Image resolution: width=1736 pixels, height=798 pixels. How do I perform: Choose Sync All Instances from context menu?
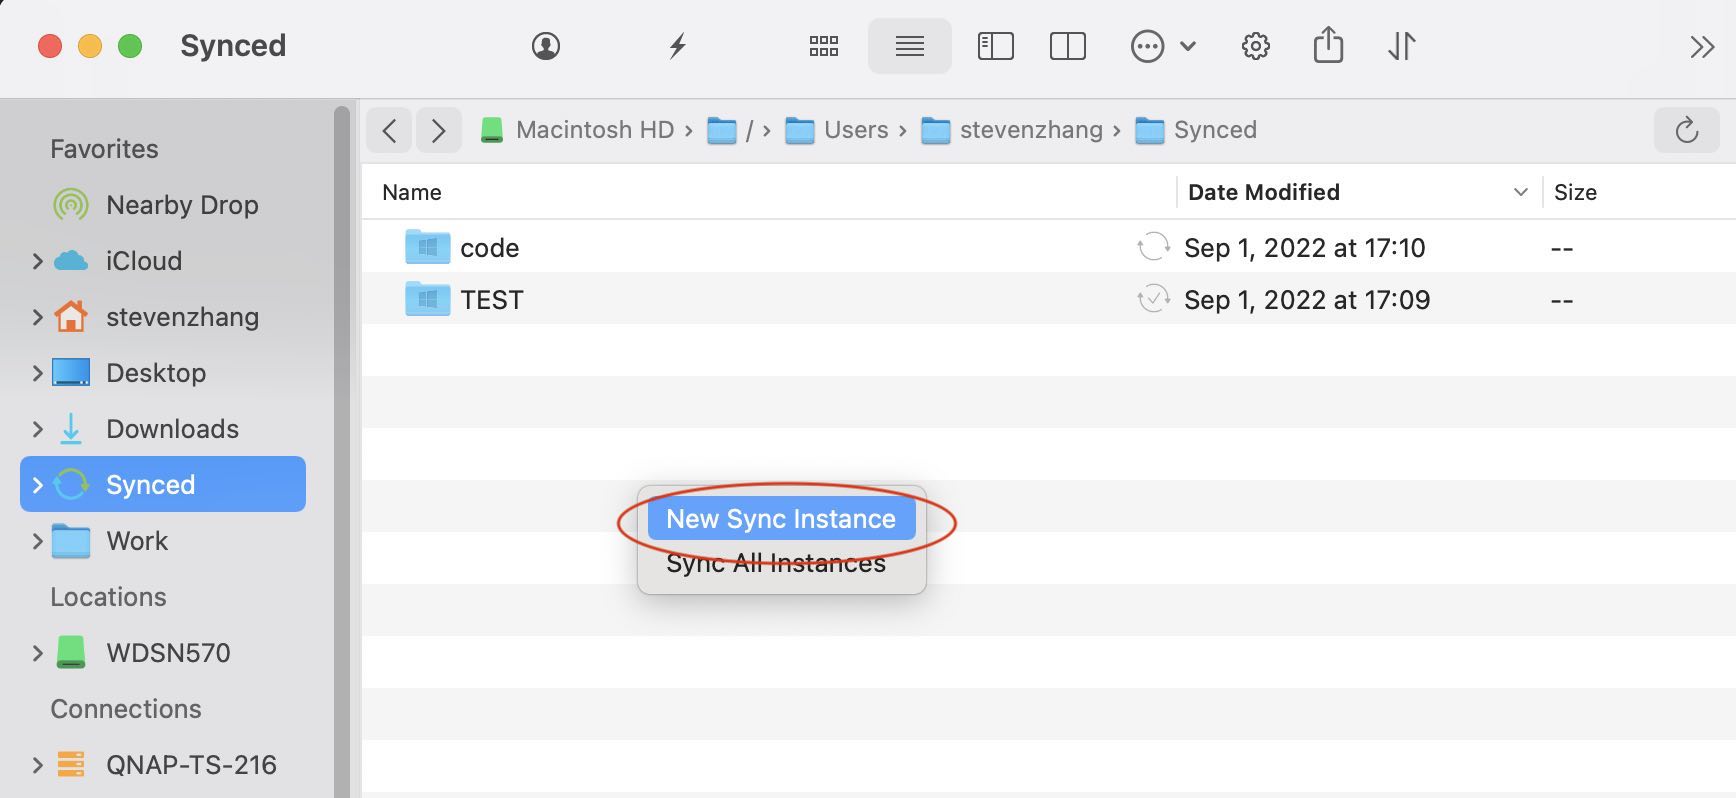tap(776, 563)
